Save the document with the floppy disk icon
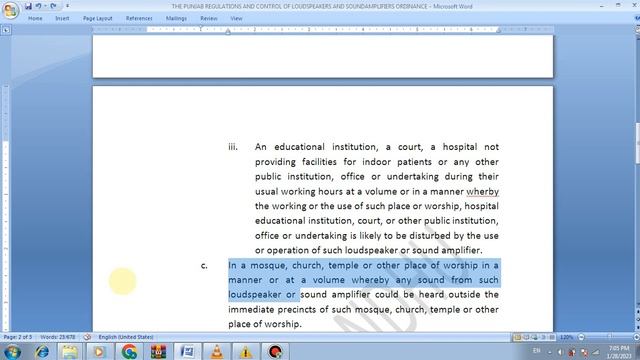Screen dimensions: 640x360 click(x=28, y=6)
